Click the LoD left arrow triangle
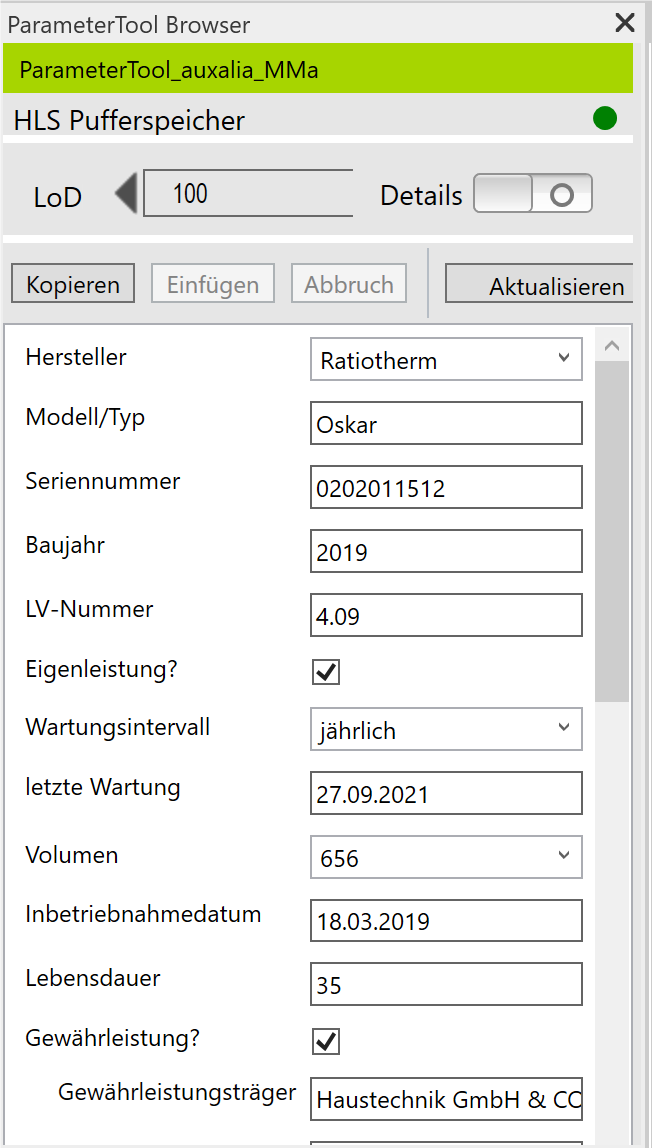This screenshot has width=652, height=1148. pyautogui.click(x=126, y=193)
